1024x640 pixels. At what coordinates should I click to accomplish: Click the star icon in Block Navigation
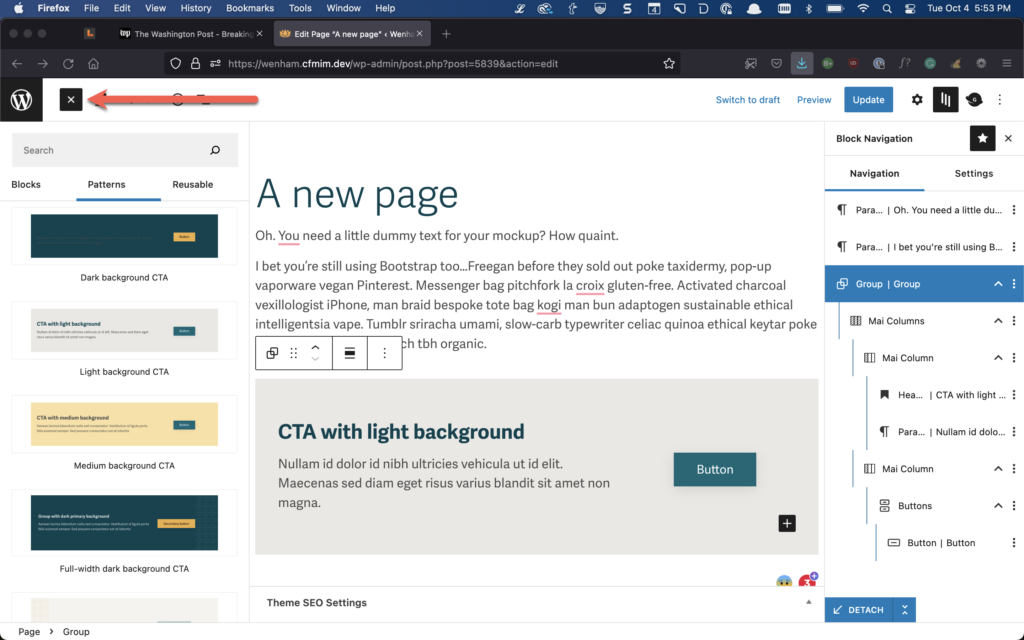(x=982, y=139)
